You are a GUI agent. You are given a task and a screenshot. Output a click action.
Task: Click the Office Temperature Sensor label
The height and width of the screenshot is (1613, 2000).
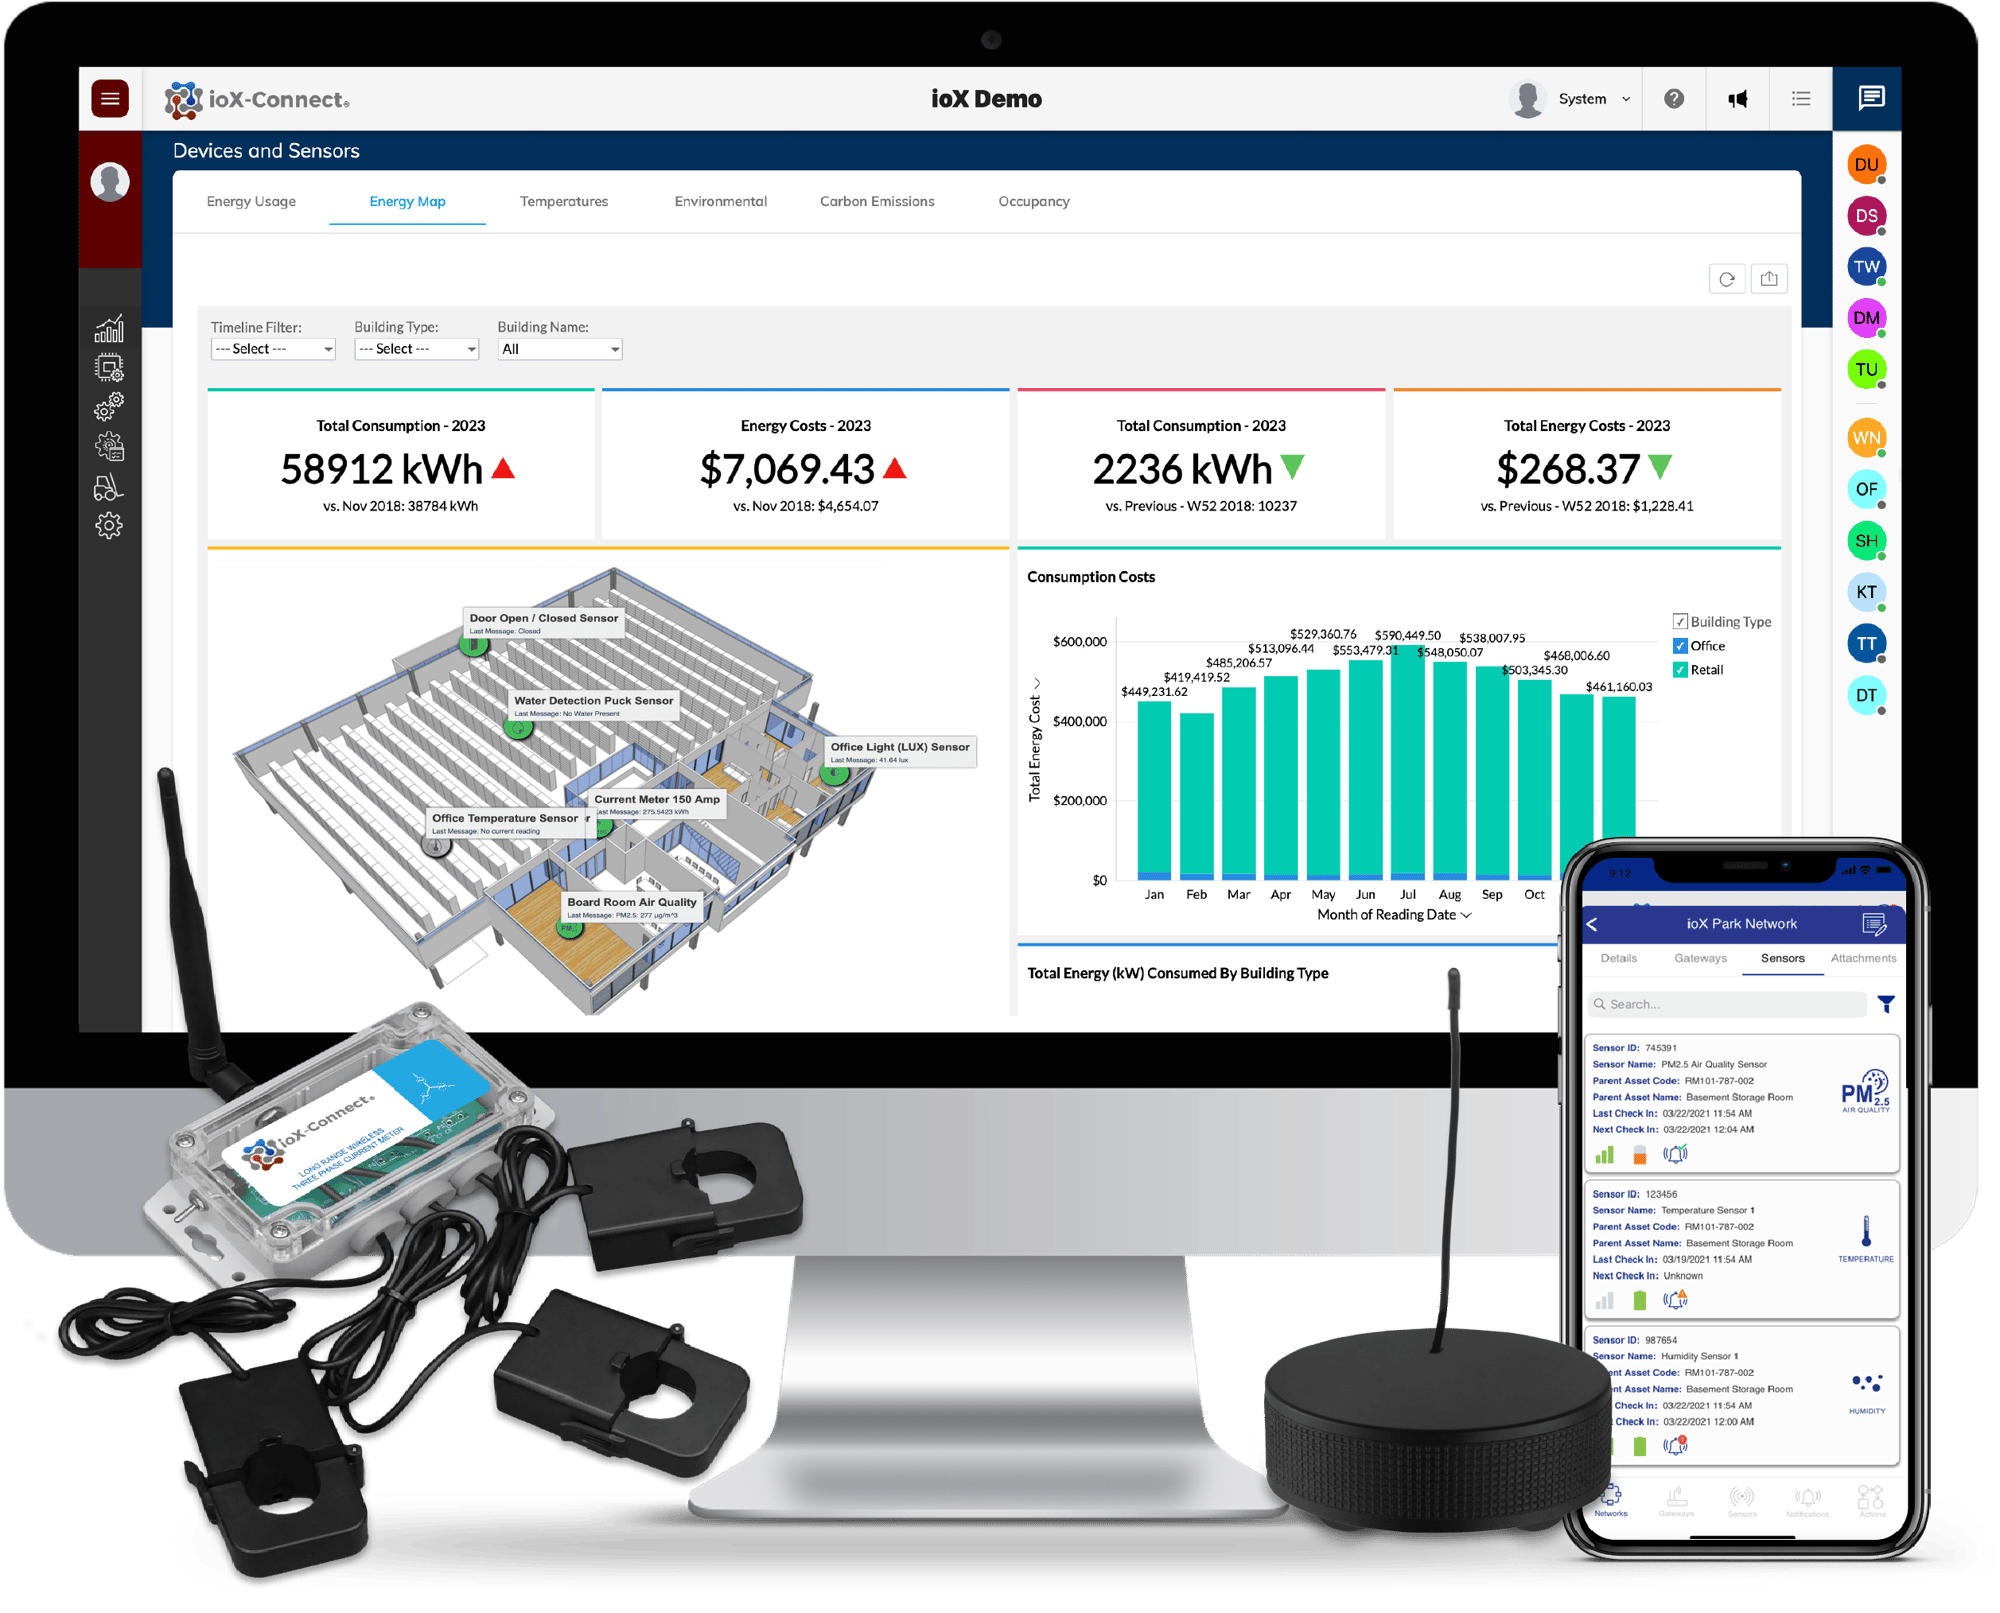[x=506, y=823]
